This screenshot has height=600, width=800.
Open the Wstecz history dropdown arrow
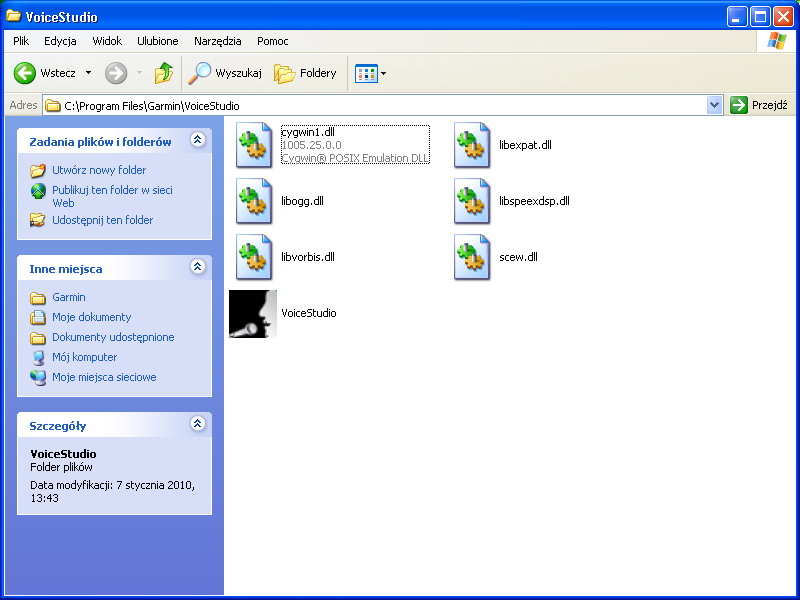[x=88, y=73]
